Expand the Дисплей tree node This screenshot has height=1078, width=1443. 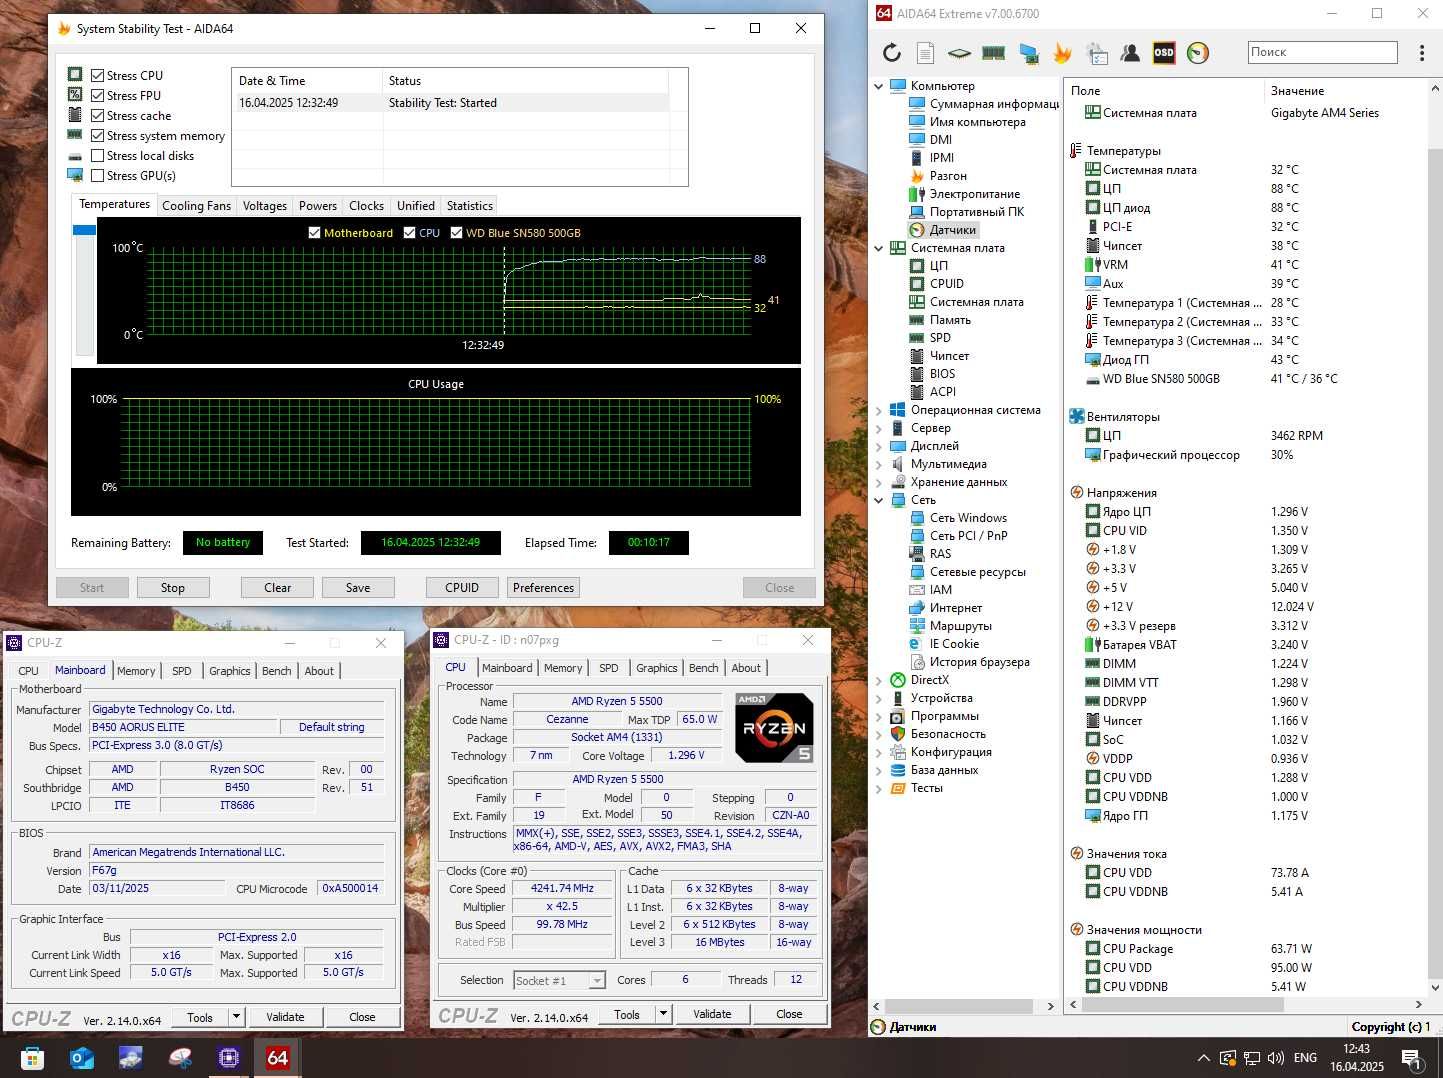[x=879, y=446]
